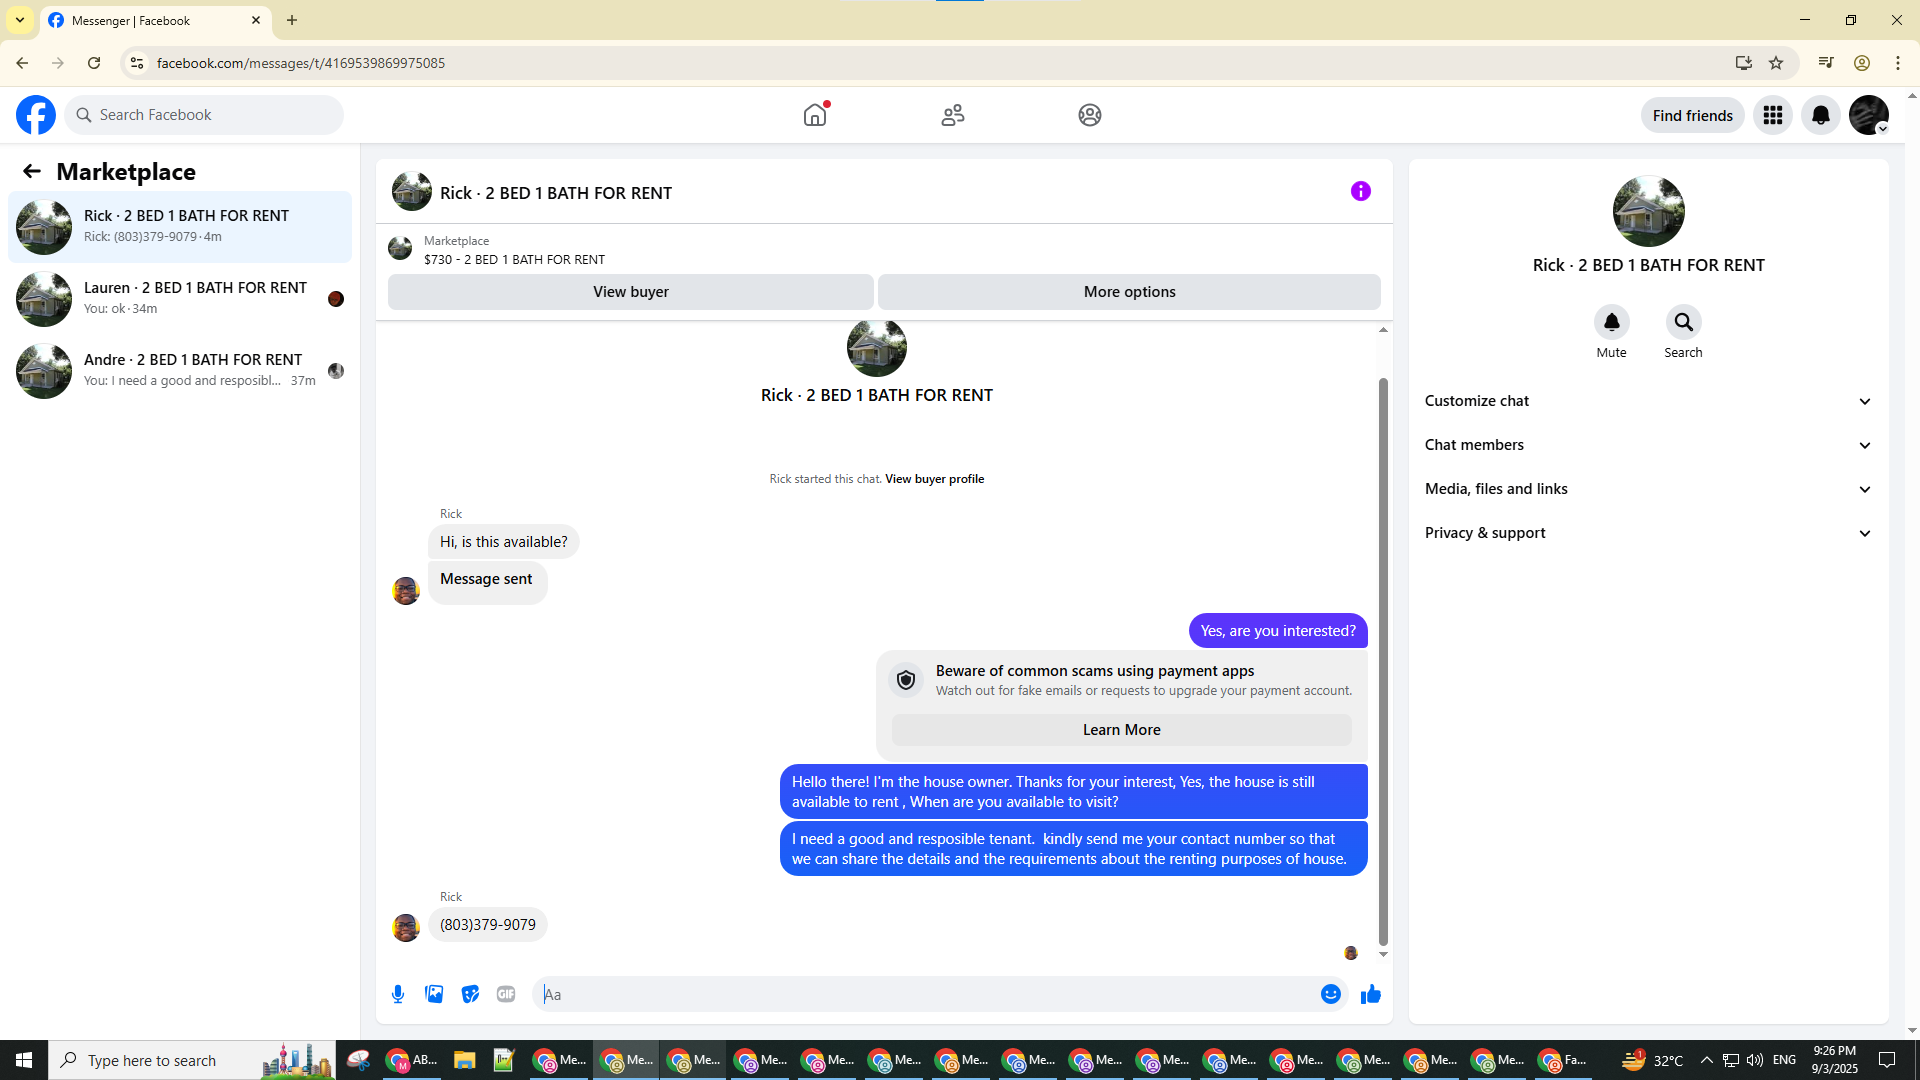Click Rick's phone number message (803)379-9079
This screenshot has width=1920, height=1080.
[488, 925]
